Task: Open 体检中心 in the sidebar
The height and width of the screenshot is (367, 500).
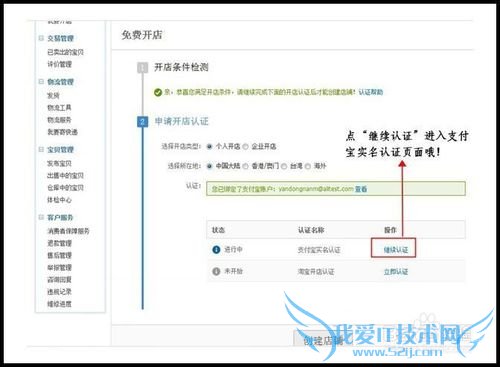Action: click(59, 200)
